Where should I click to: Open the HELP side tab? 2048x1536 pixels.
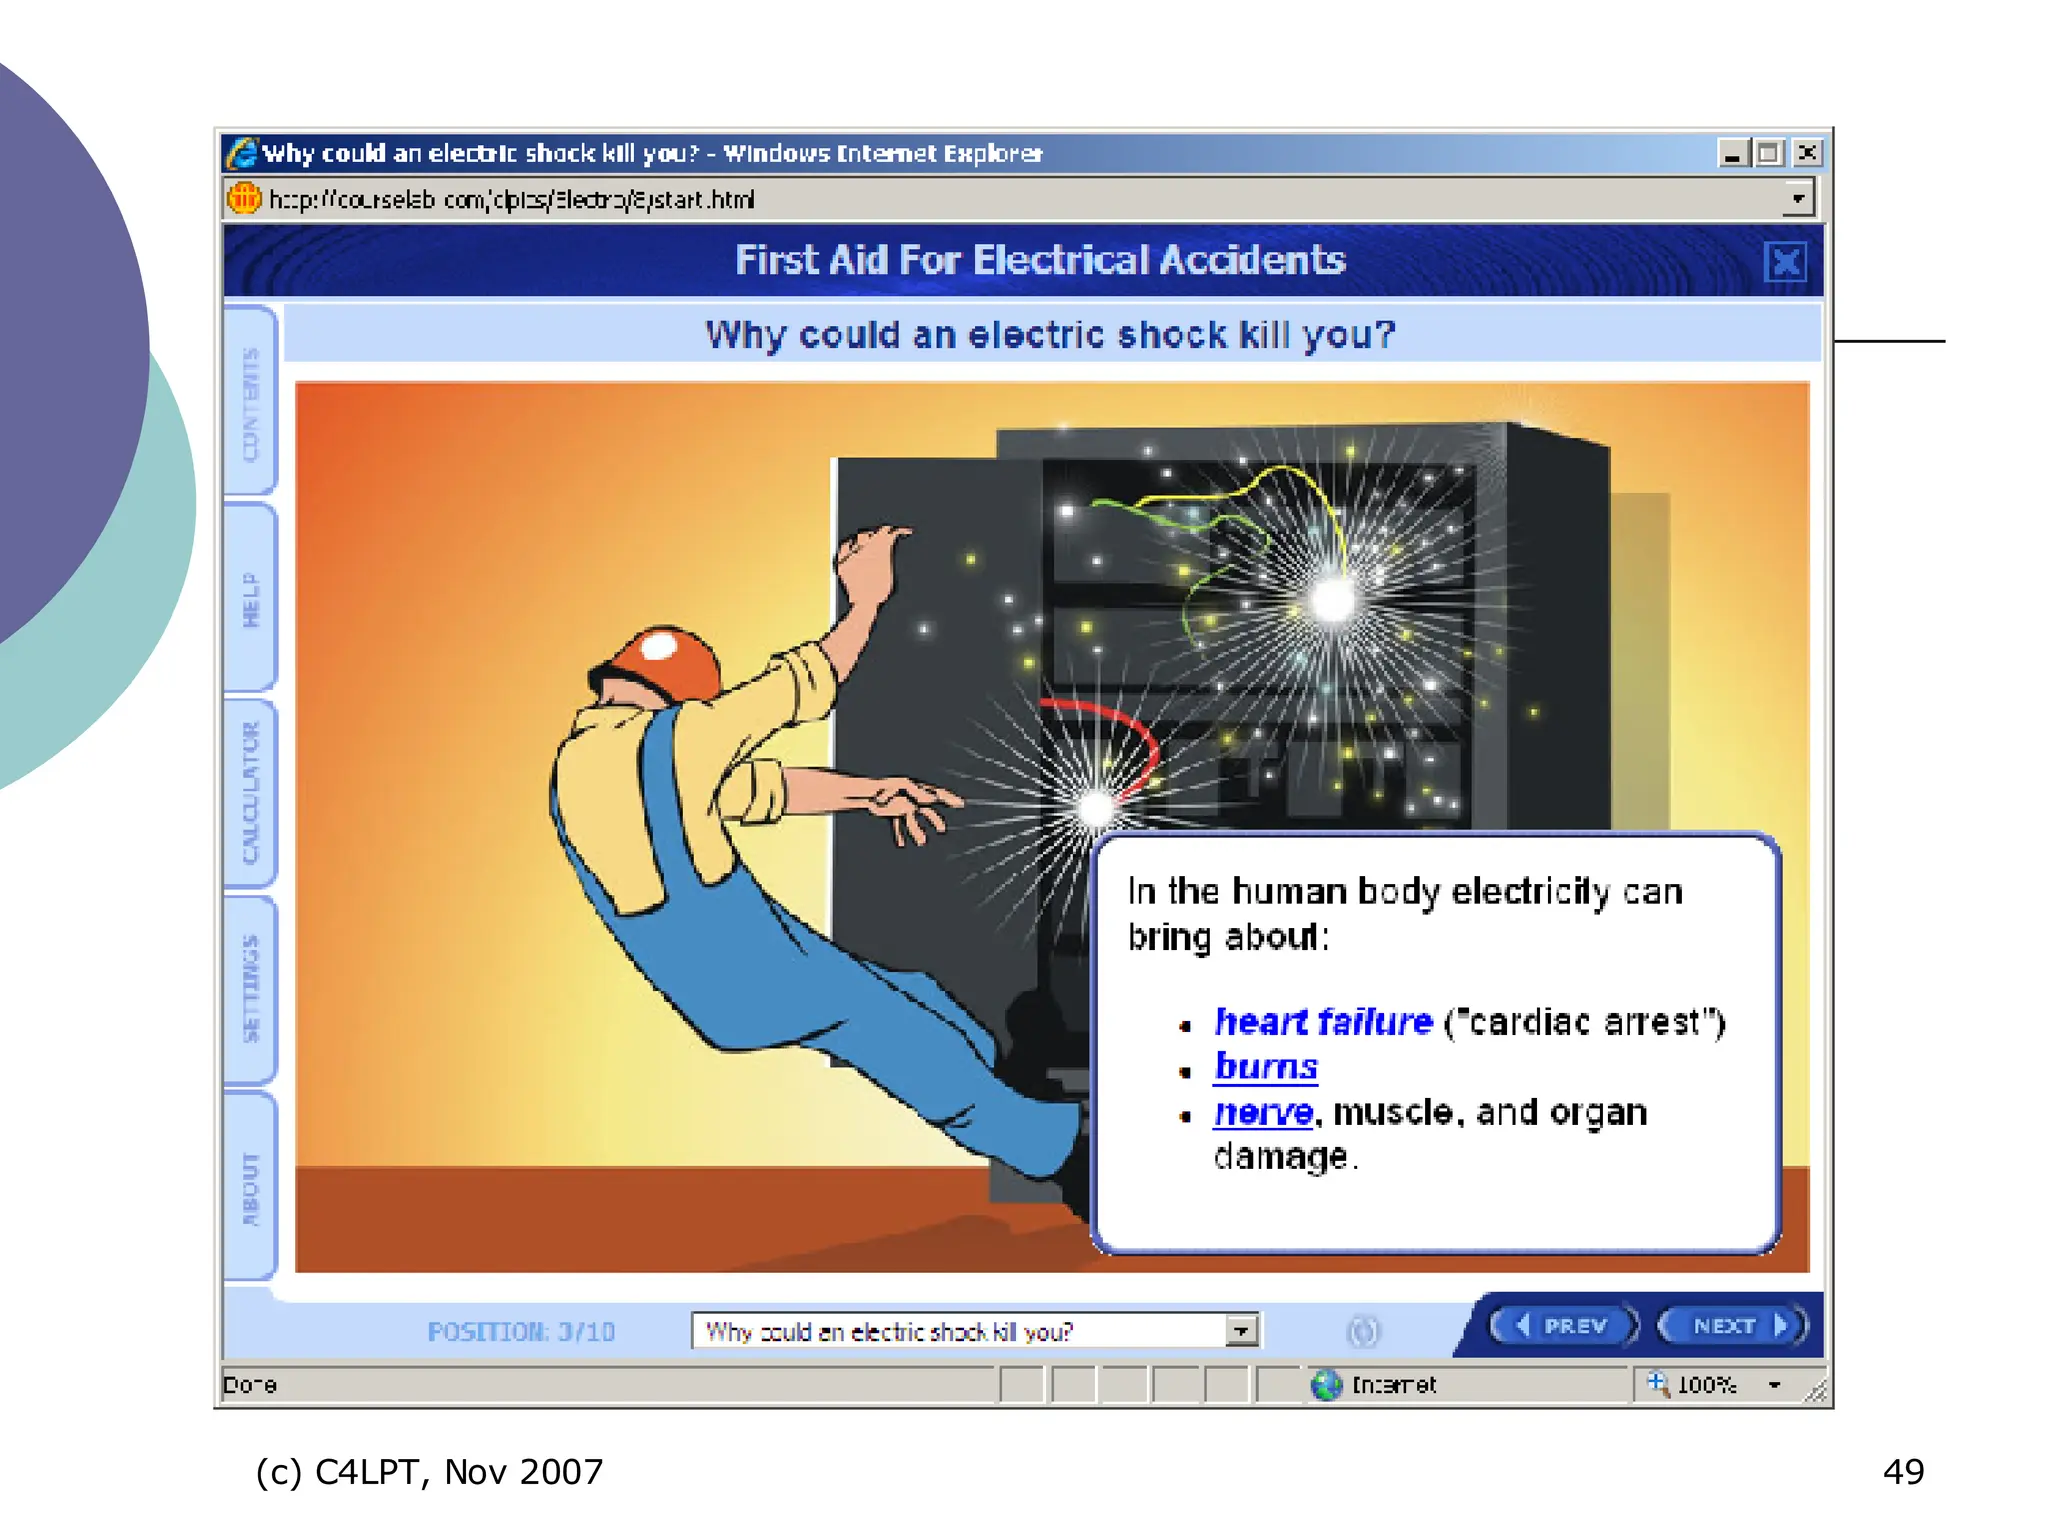pos(250,599)
